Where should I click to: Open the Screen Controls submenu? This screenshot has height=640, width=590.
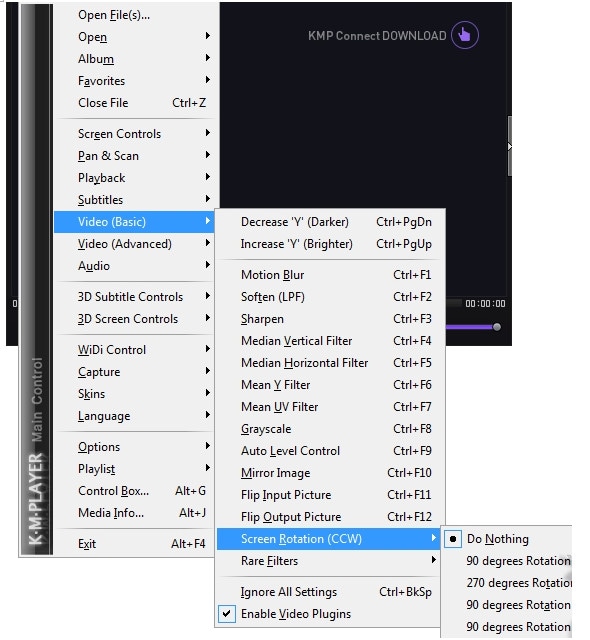coord(134,134)
